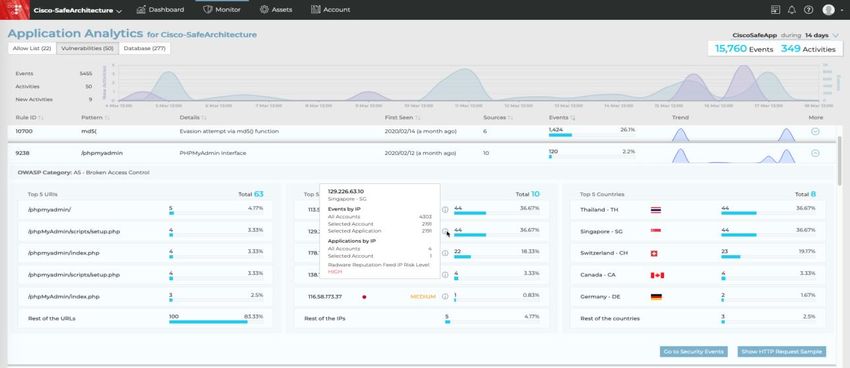The image size is (850, 368).
Task: Click the Account building icon
Action: [316, 10]
